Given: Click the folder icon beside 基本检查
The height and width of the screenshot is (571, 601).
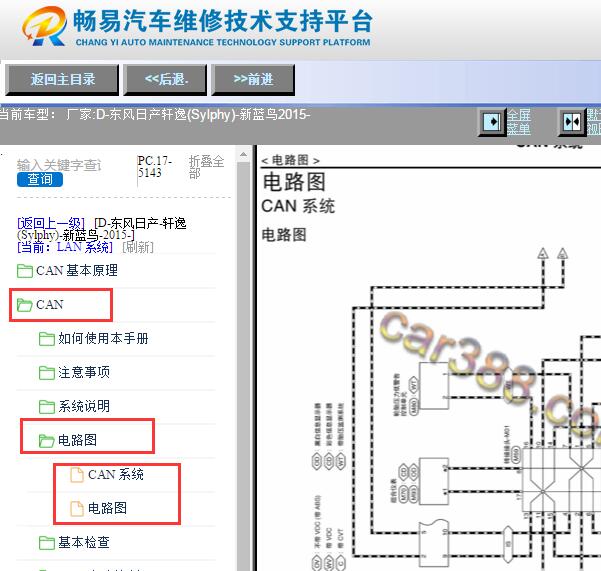Looking at the screenshot, I should (47, 543).
